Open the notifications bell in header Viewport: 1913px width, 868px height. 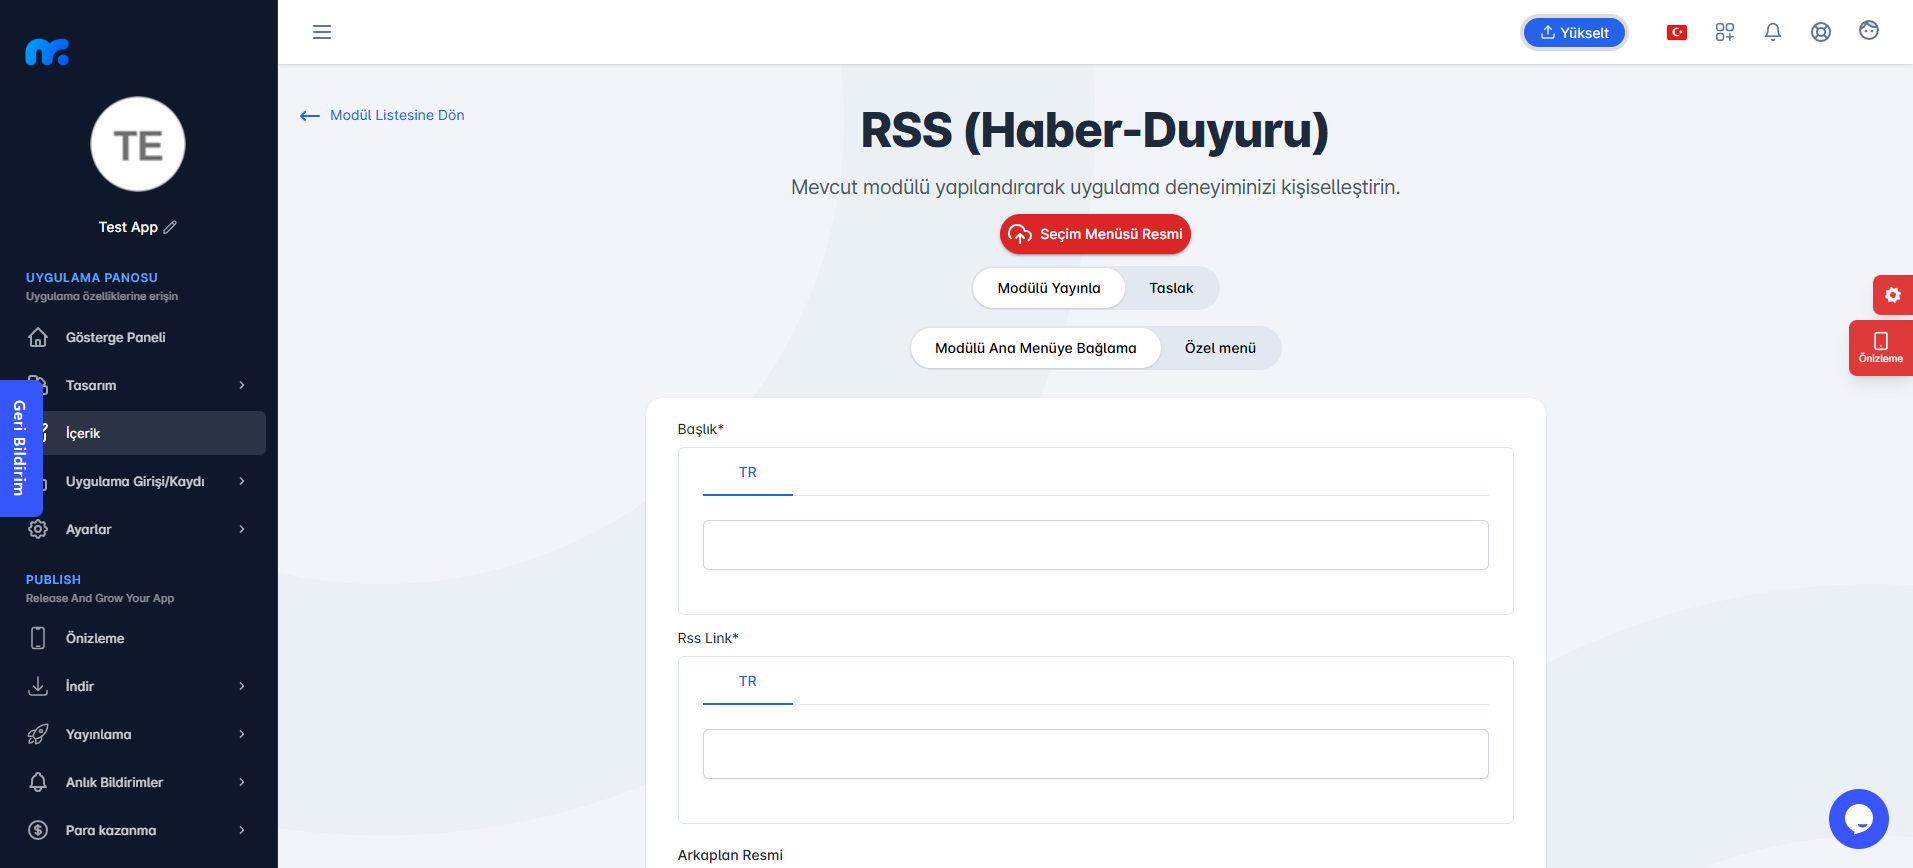click(x=1773, y=32)
